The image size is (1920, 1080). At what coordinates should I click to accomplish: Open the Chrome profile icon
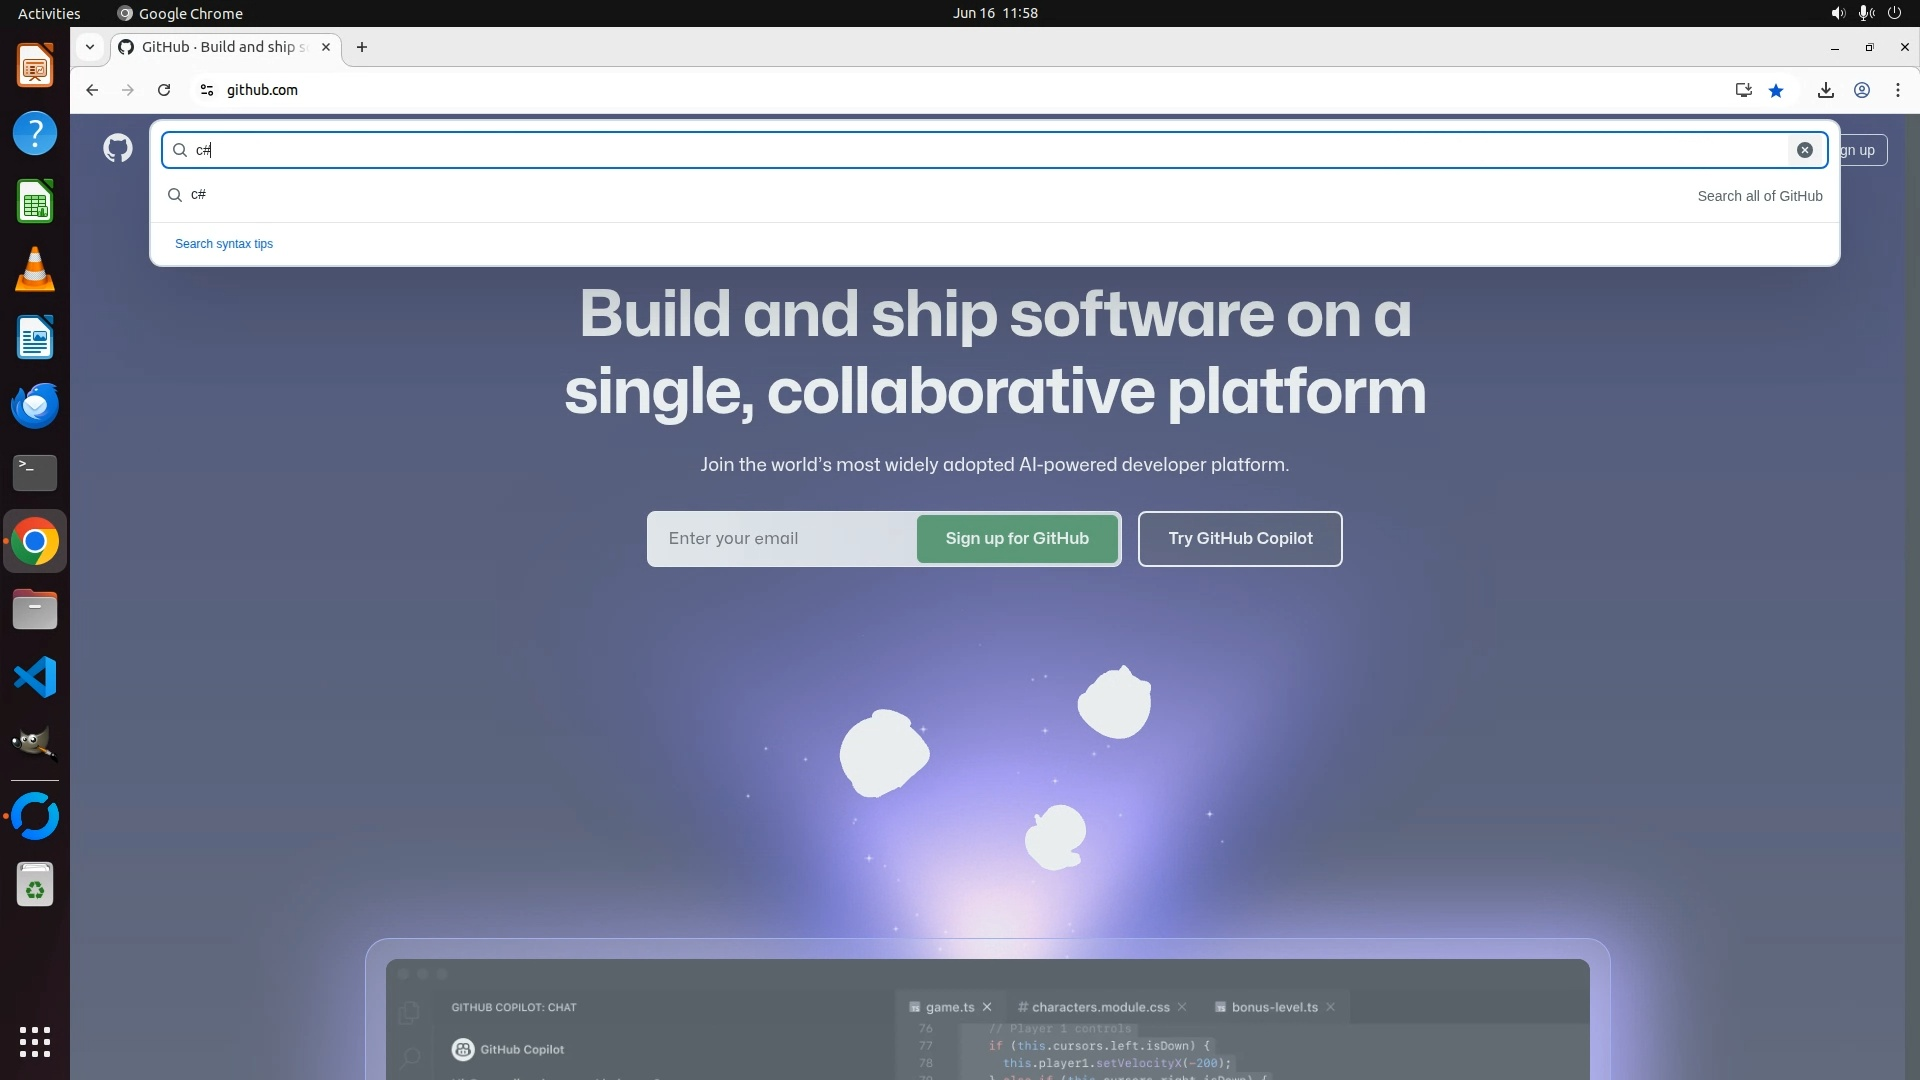pyautogui.click(x=1861, y=90)
